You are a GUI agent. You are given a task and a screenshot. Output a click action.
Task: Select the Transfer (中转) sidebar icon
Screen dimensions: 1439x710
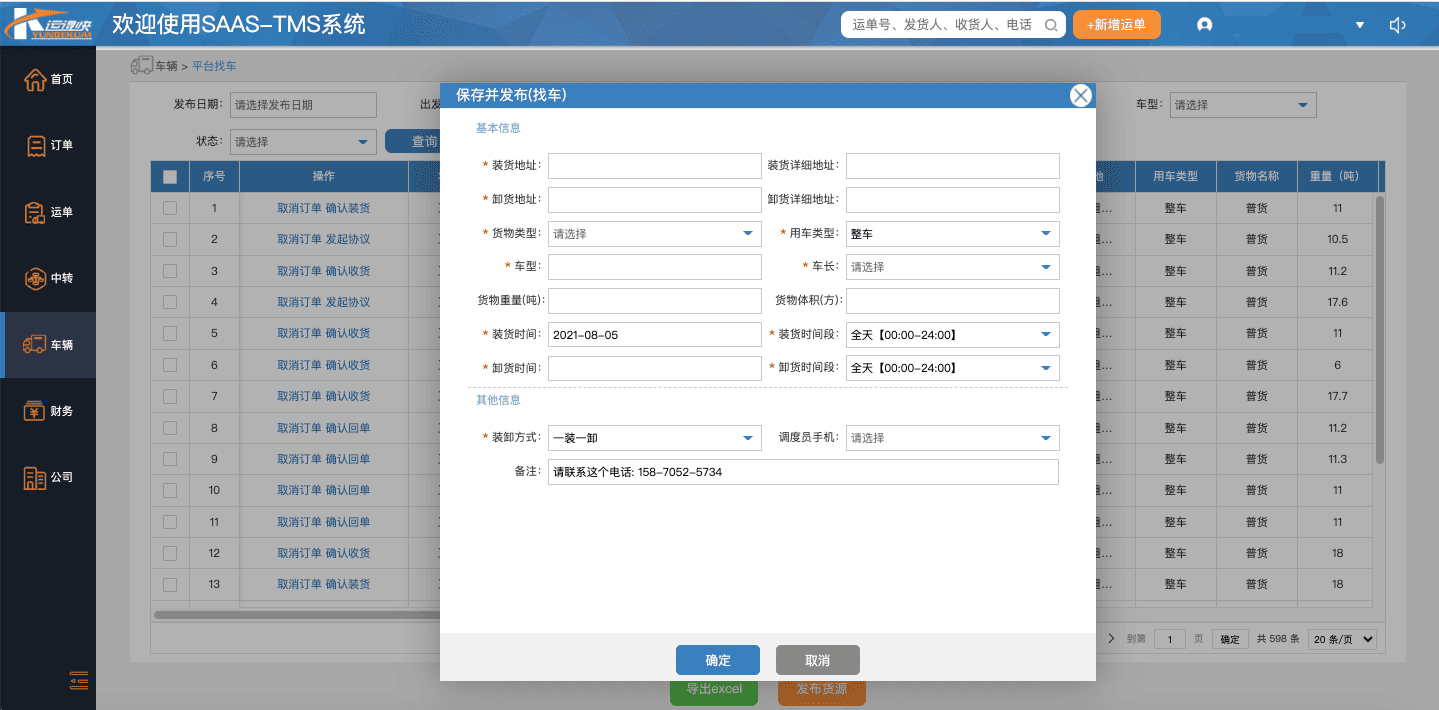click(x=36, y=278)
